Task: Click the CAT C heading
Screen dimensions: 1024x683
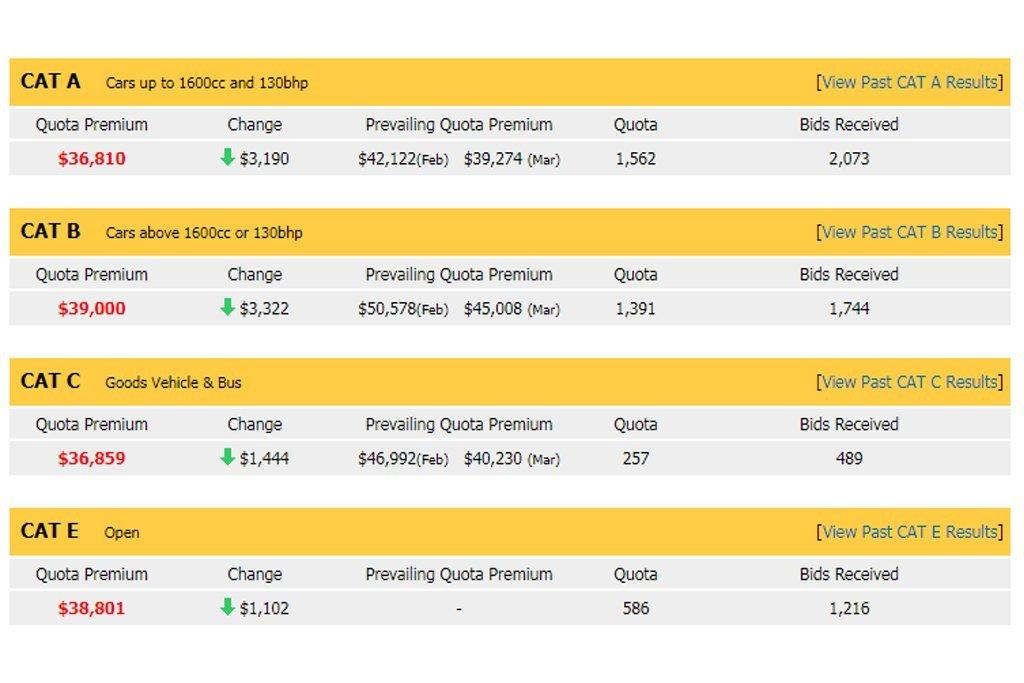Action: [50, 381]
